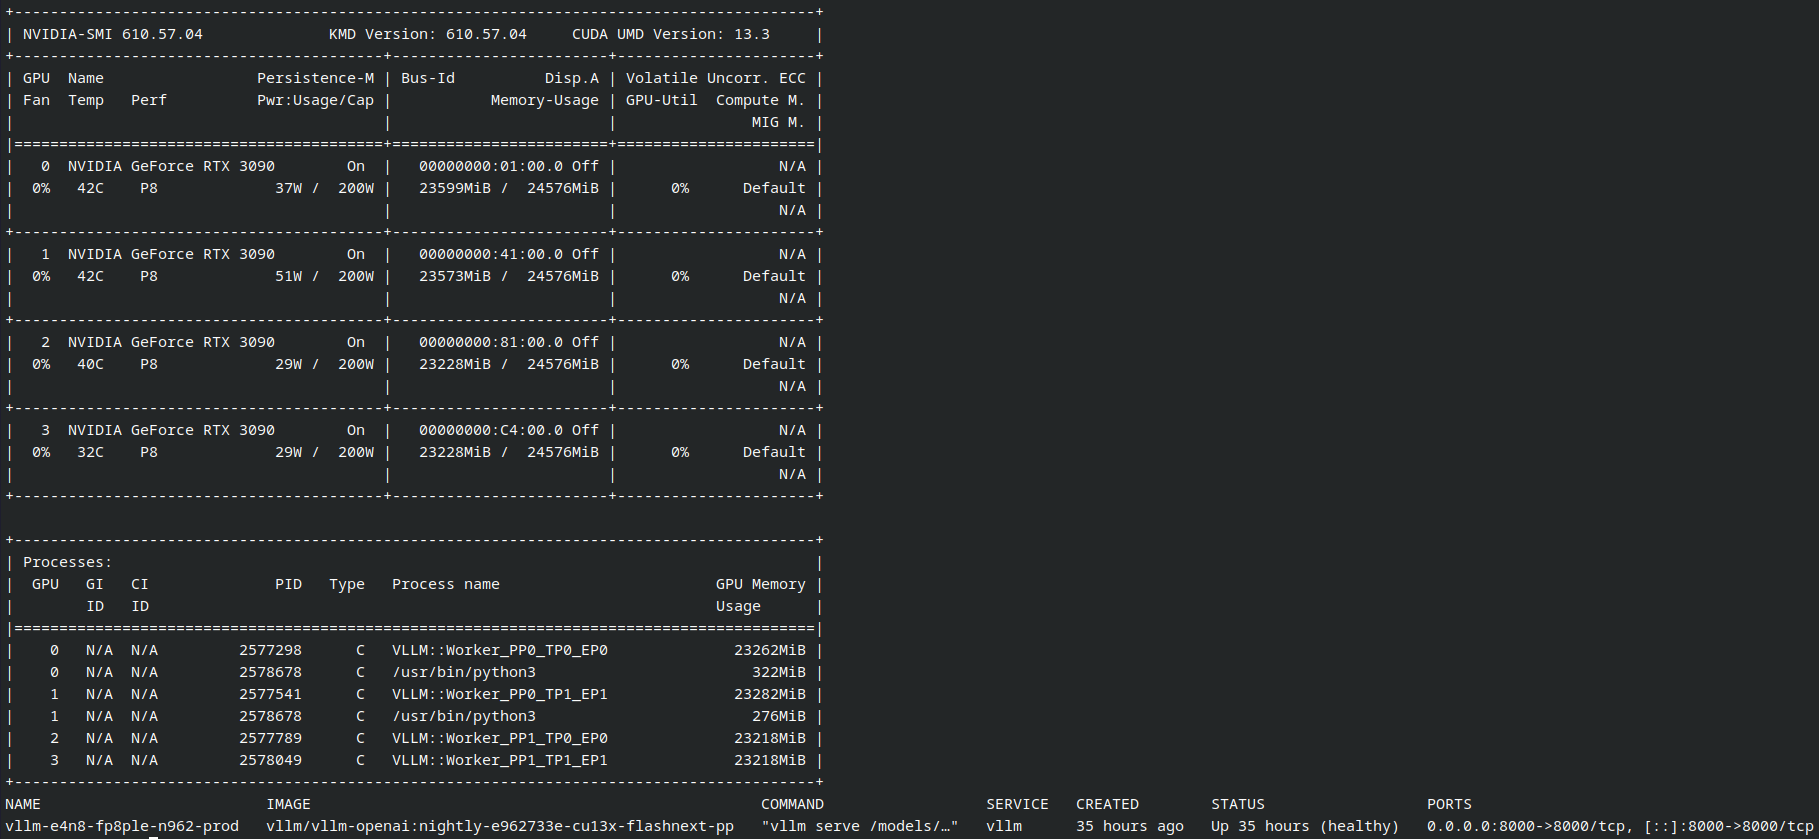Click the NVIDIA-SMI 610.57.04 version text
Screen dimensions: 1819x839
113,34
